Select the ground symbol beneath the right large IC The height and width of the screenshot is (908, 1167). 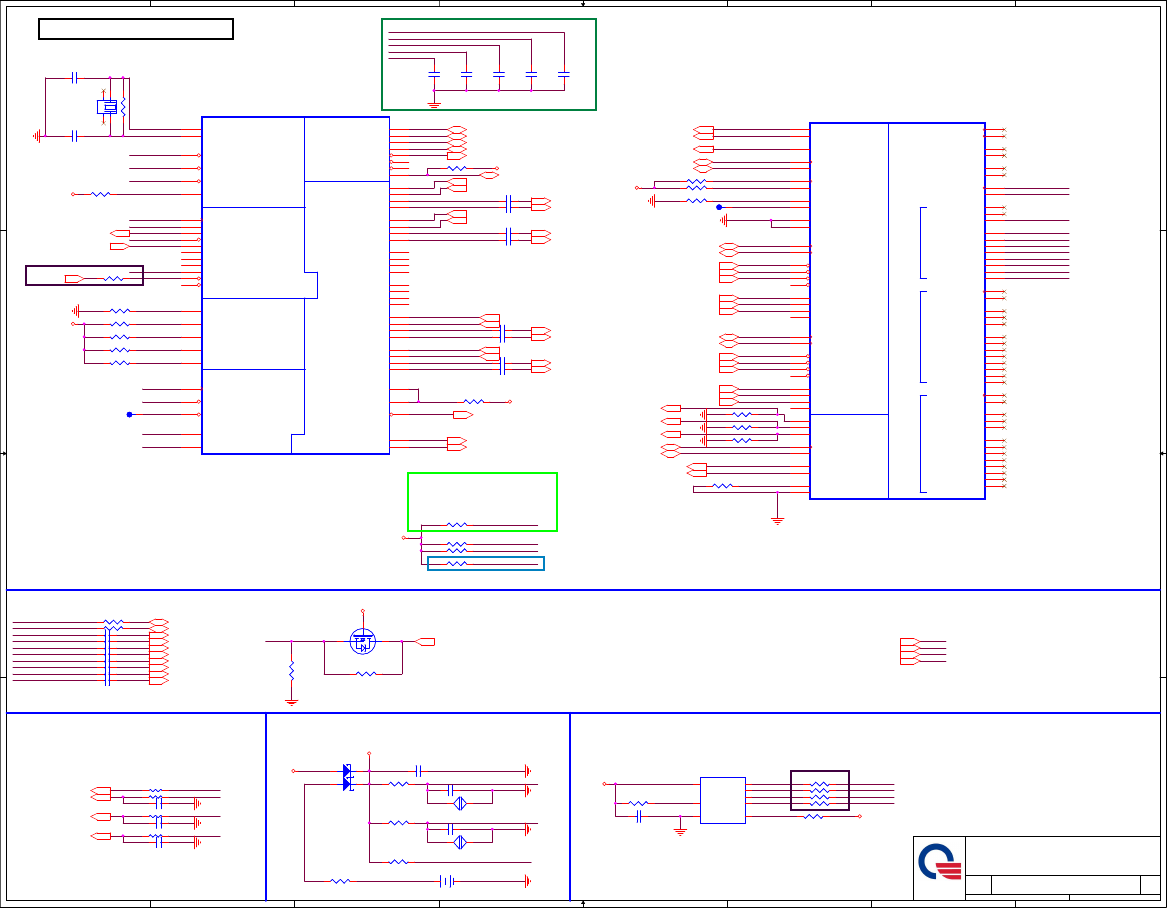tap(778, 522)
